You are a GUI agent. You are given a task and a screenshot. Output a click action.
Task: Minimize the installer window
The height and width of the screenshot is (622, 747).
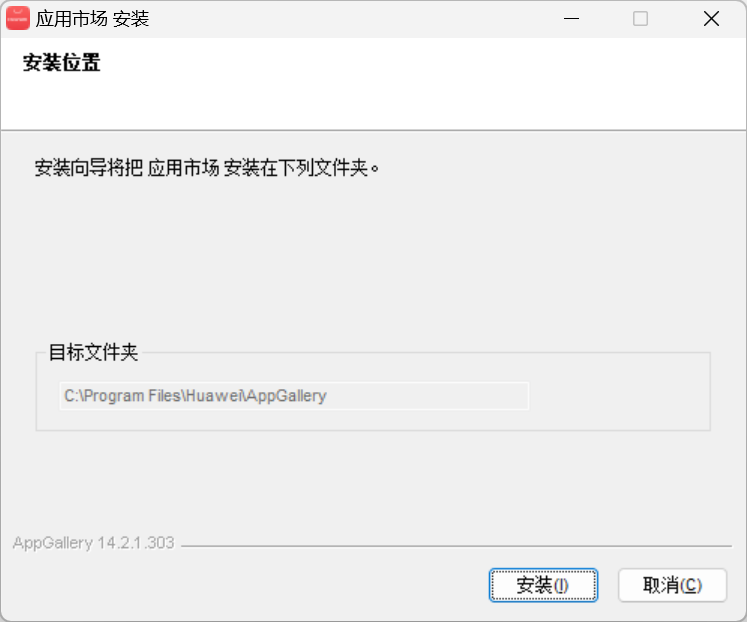point(571,19)
